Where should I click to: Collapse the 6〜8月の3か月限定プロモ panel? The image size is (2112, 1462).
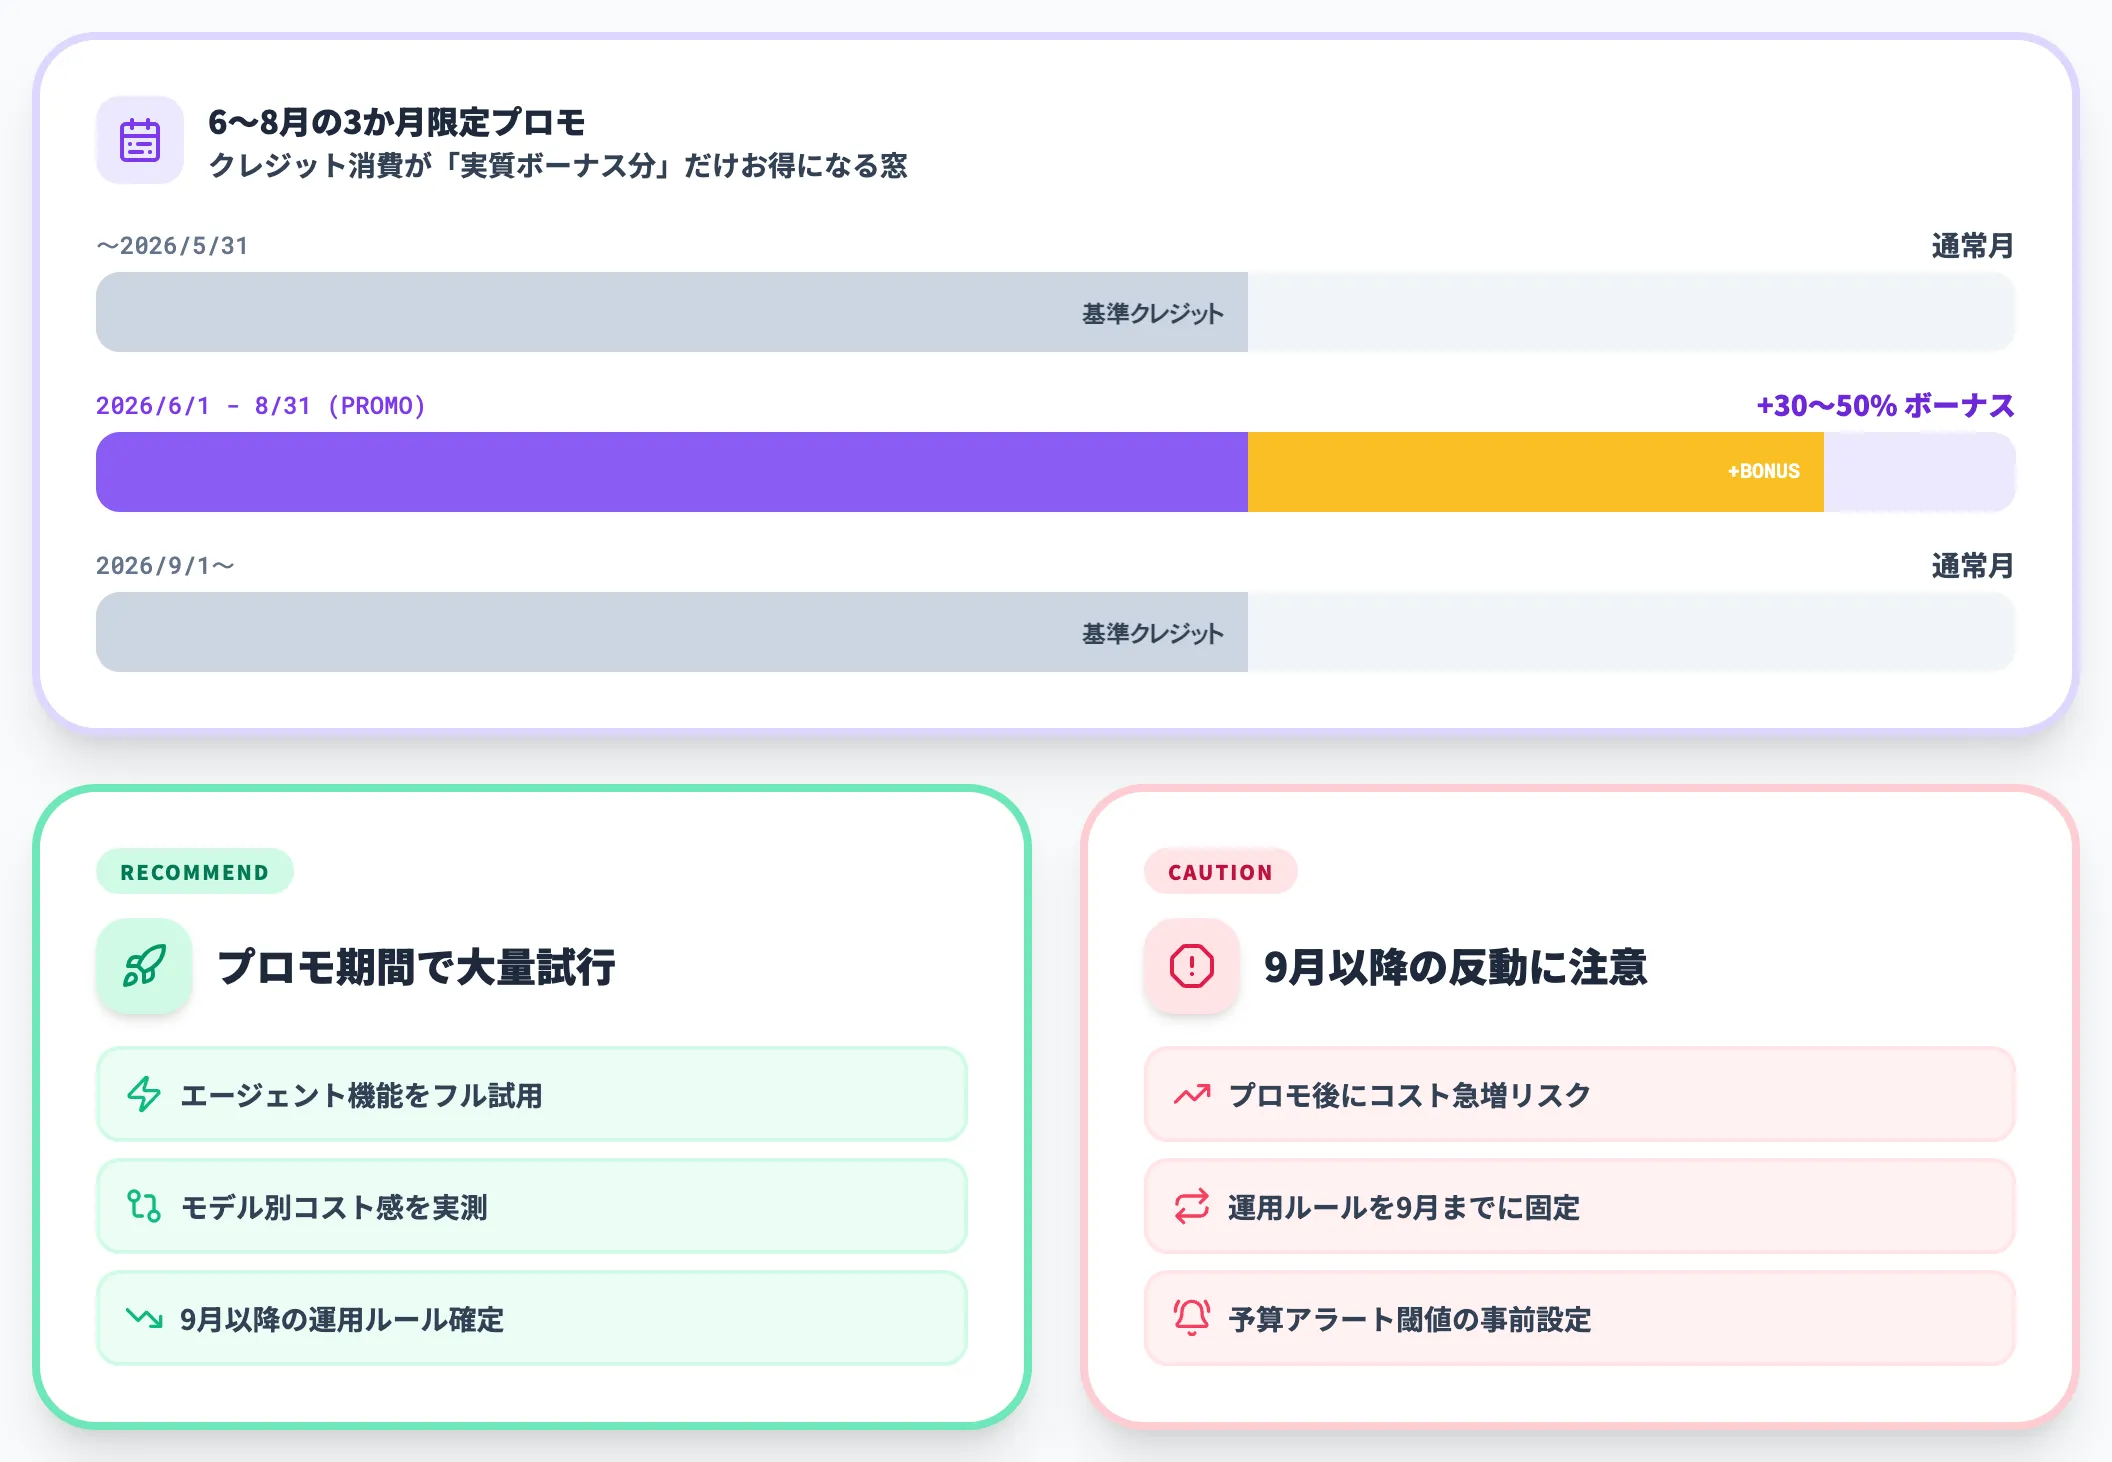398,124
